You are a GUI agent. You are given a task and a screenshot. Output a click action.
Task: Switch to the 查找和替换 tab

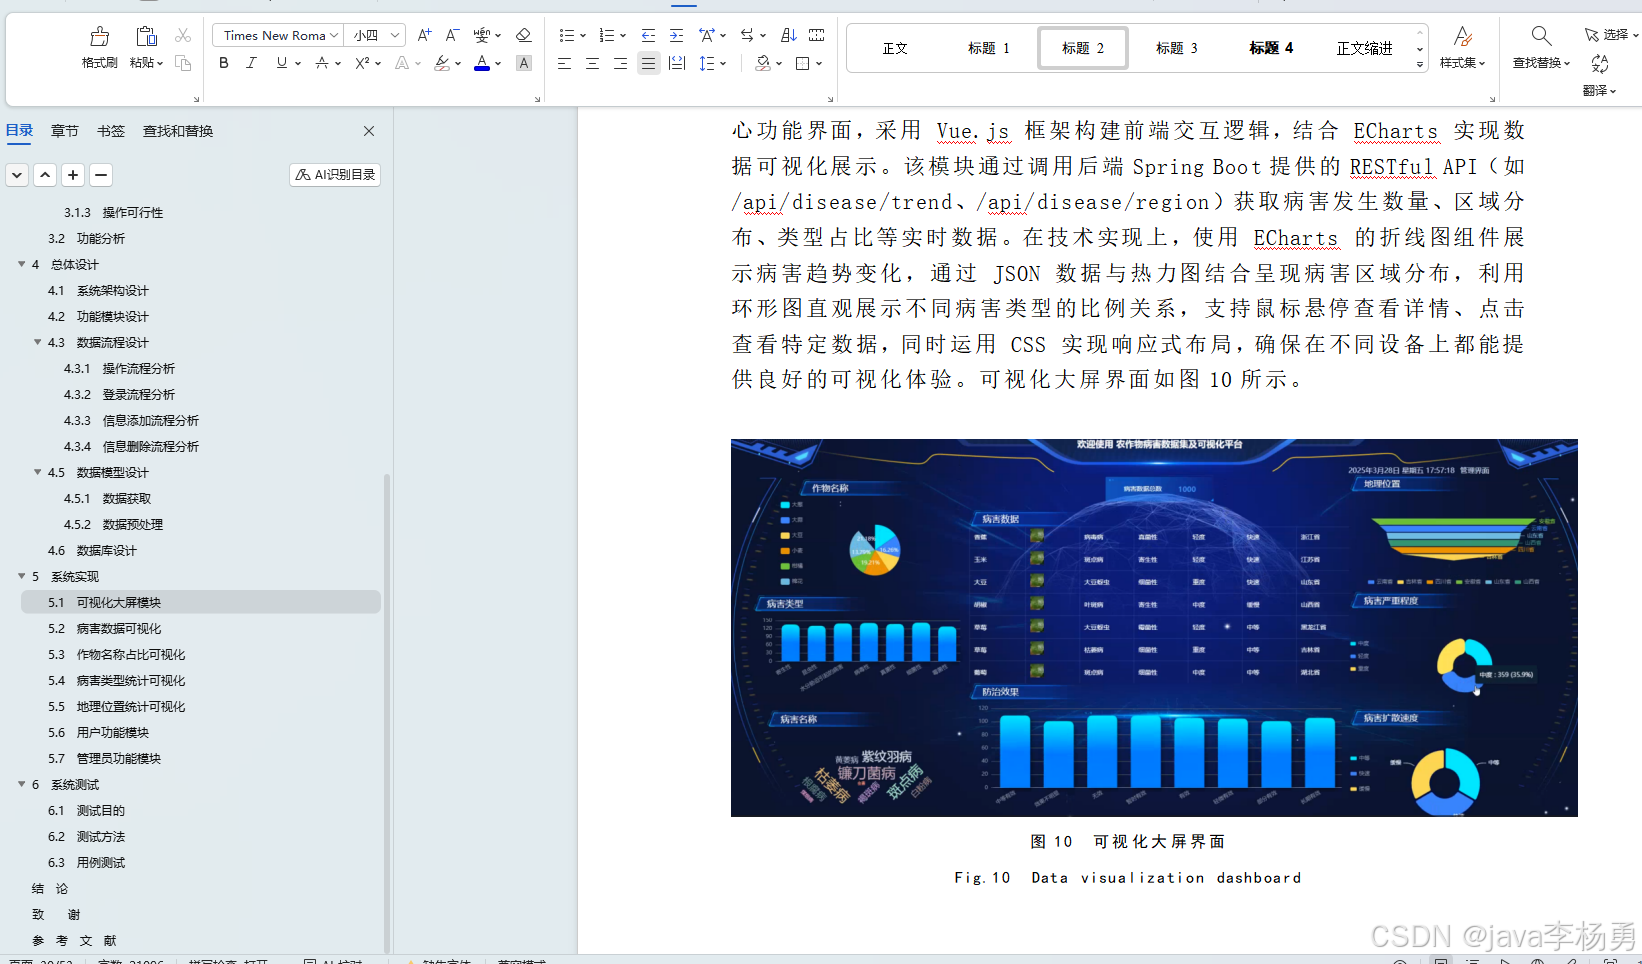coord(178,131)
